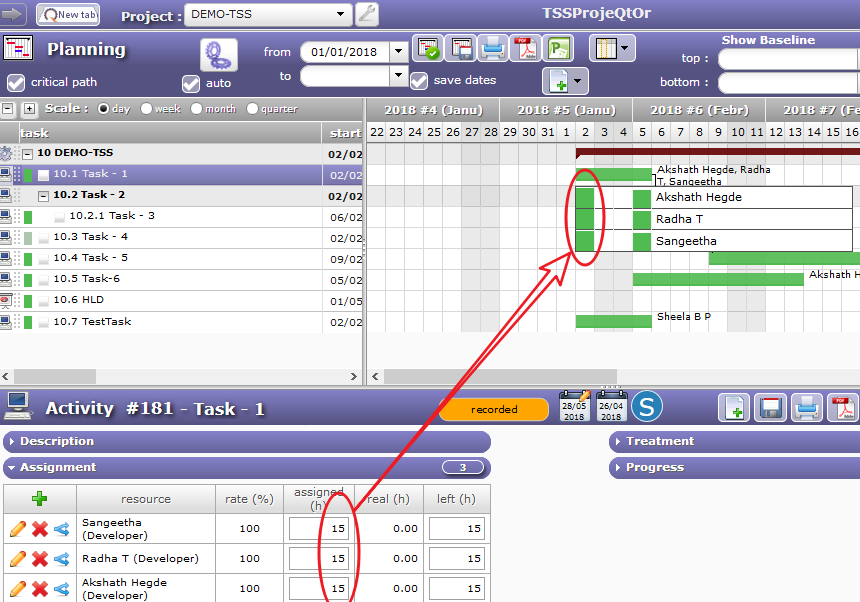Edit Sangeetha assignment with pencil icon
The height and width of the screenshot is (602, 860).
point(18,529)
